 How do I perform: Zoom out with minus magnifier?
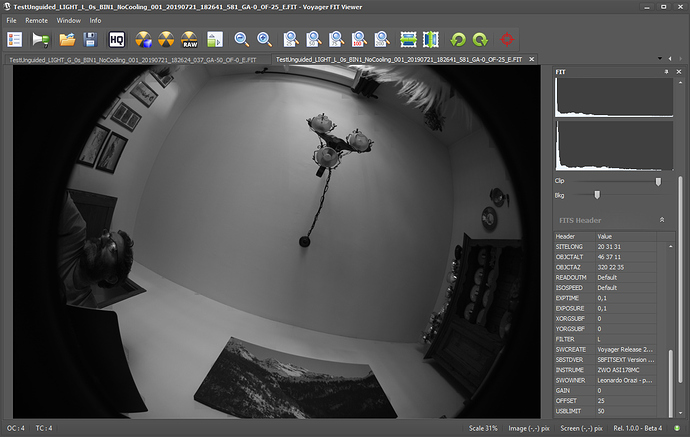(242, 40)
